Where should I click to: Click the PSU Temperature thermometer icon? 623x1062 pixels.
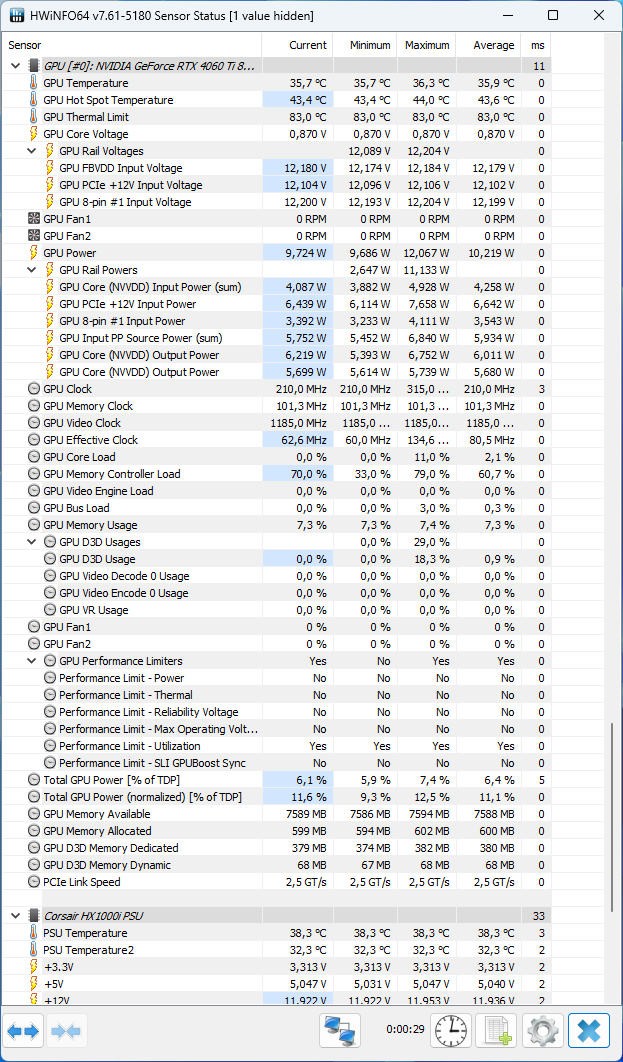click(34, 933)
